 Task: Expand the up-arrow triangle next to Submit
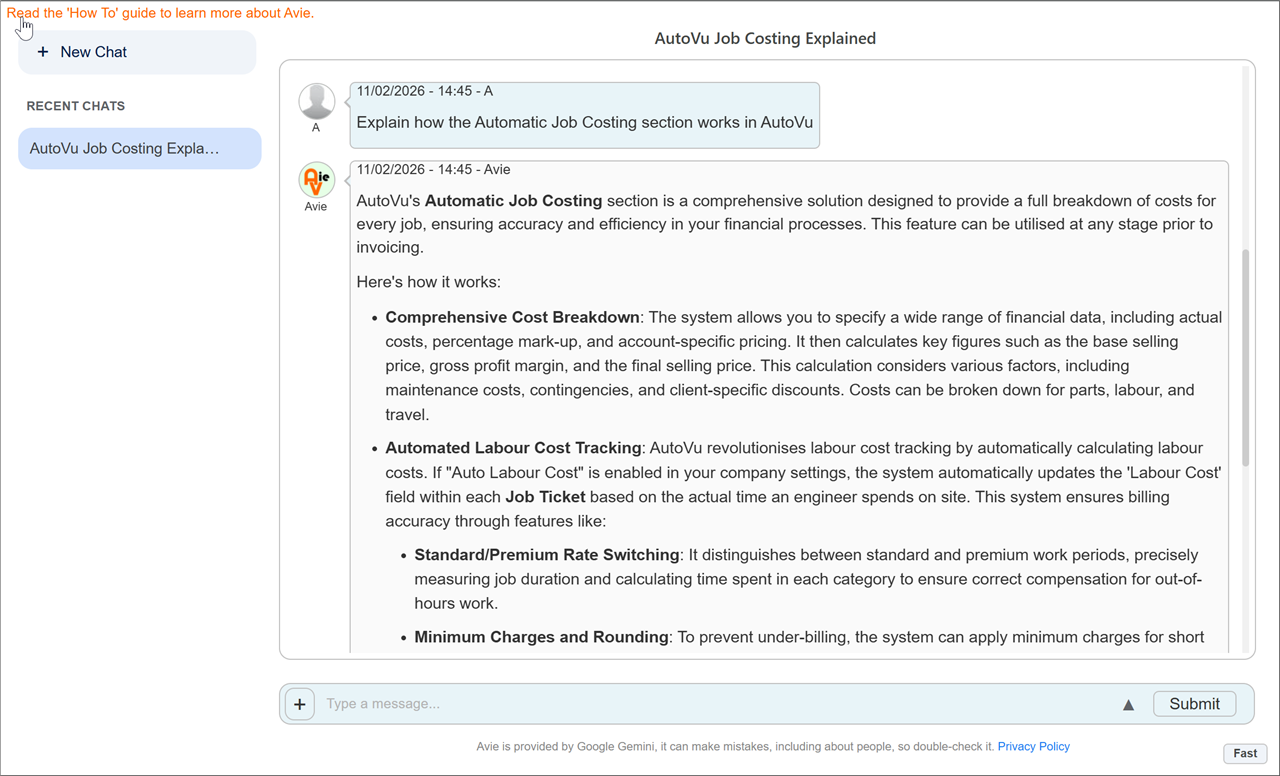tap(1128, 705)
